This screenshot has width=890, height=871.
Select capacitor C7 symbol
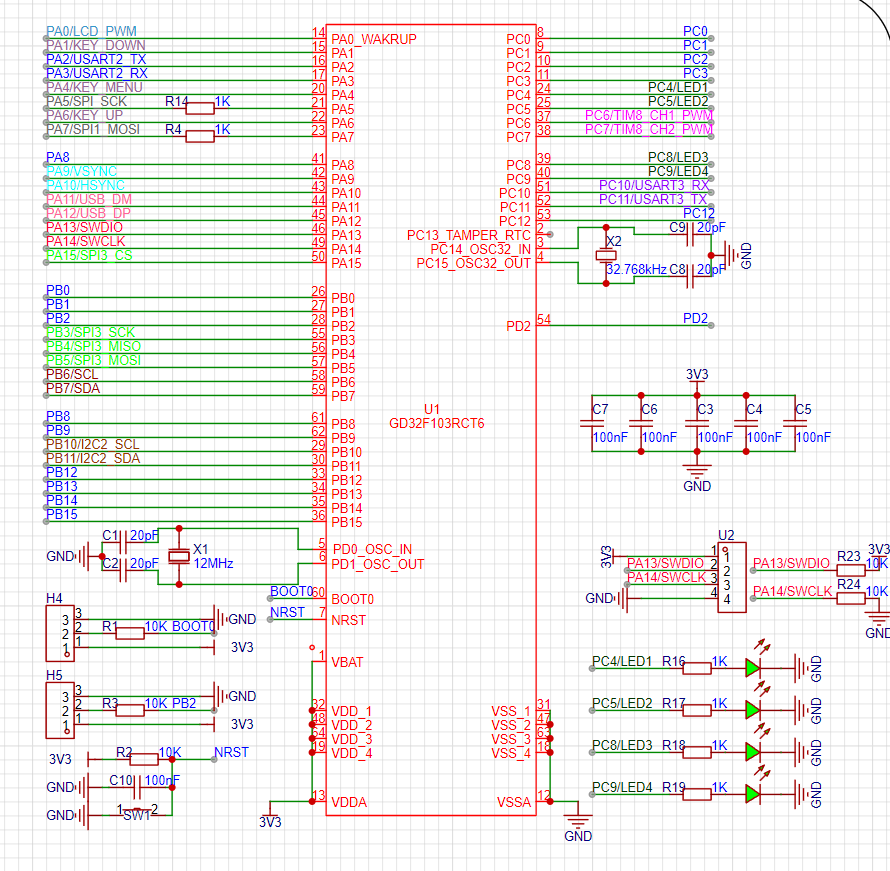tap(591, 423)
